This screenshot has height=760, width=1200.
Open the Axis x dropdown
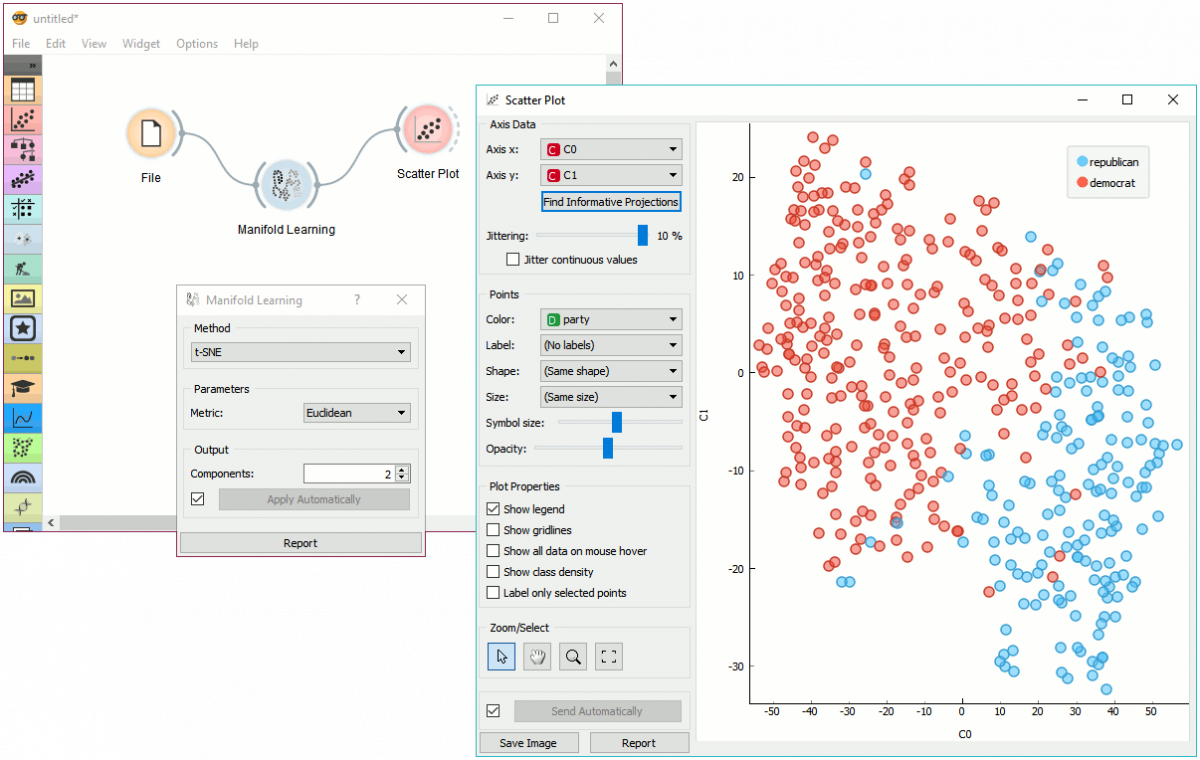[x=611, y=150]
